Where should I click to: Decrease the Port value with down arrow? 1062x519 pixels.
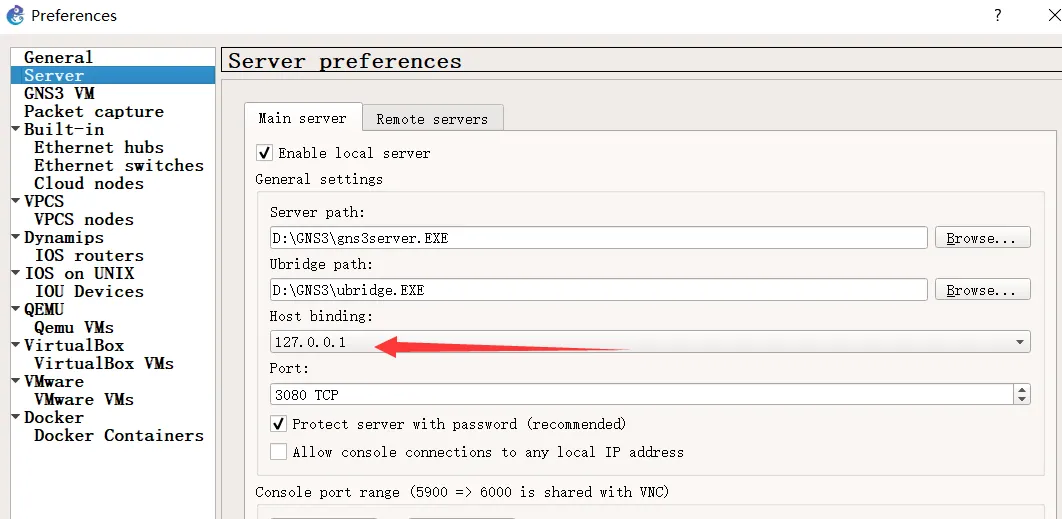(1022, 399)
